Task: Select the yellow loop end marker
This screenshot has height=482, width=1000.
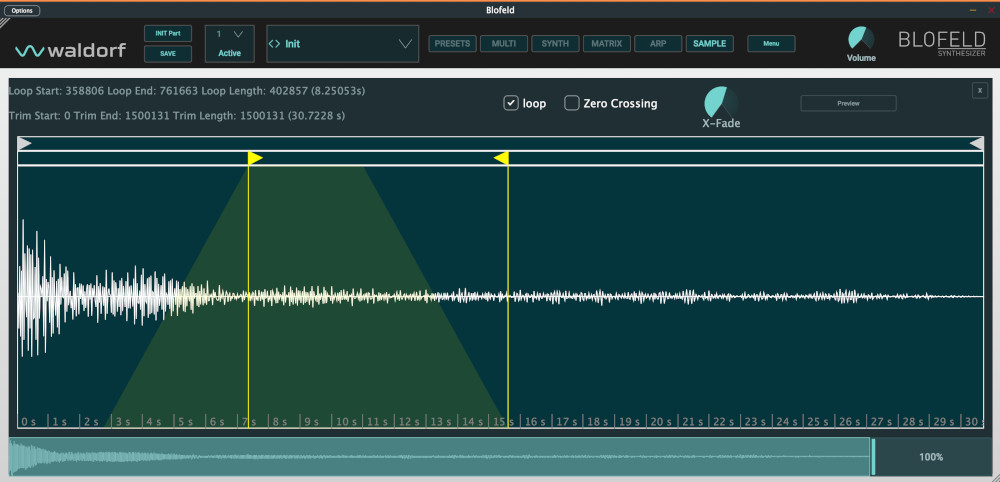Action: (501, 158)
